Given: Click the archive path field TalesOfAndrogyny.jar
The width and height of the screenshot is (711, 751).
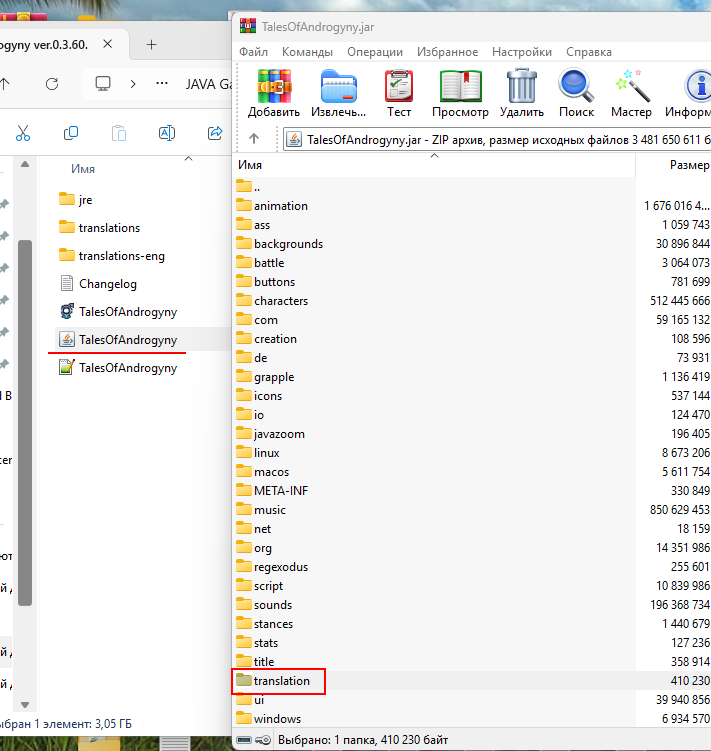Looking at the screenshot, I should 497,139.
